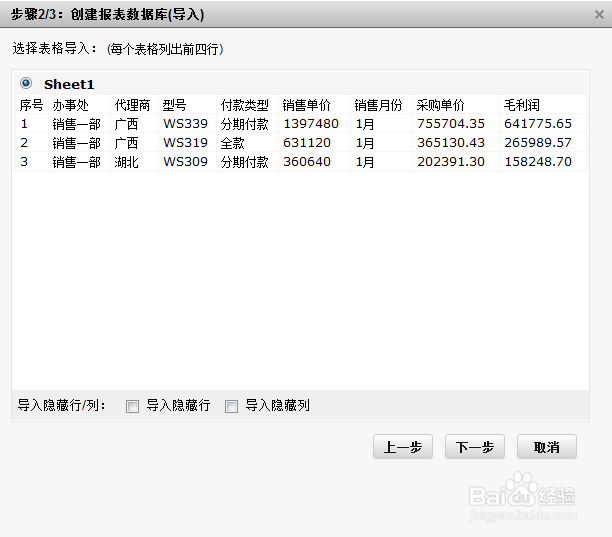The height and width of the screenshot is (537, 612).
Task: Click the 办事处 column header
Action: (71, 105)
